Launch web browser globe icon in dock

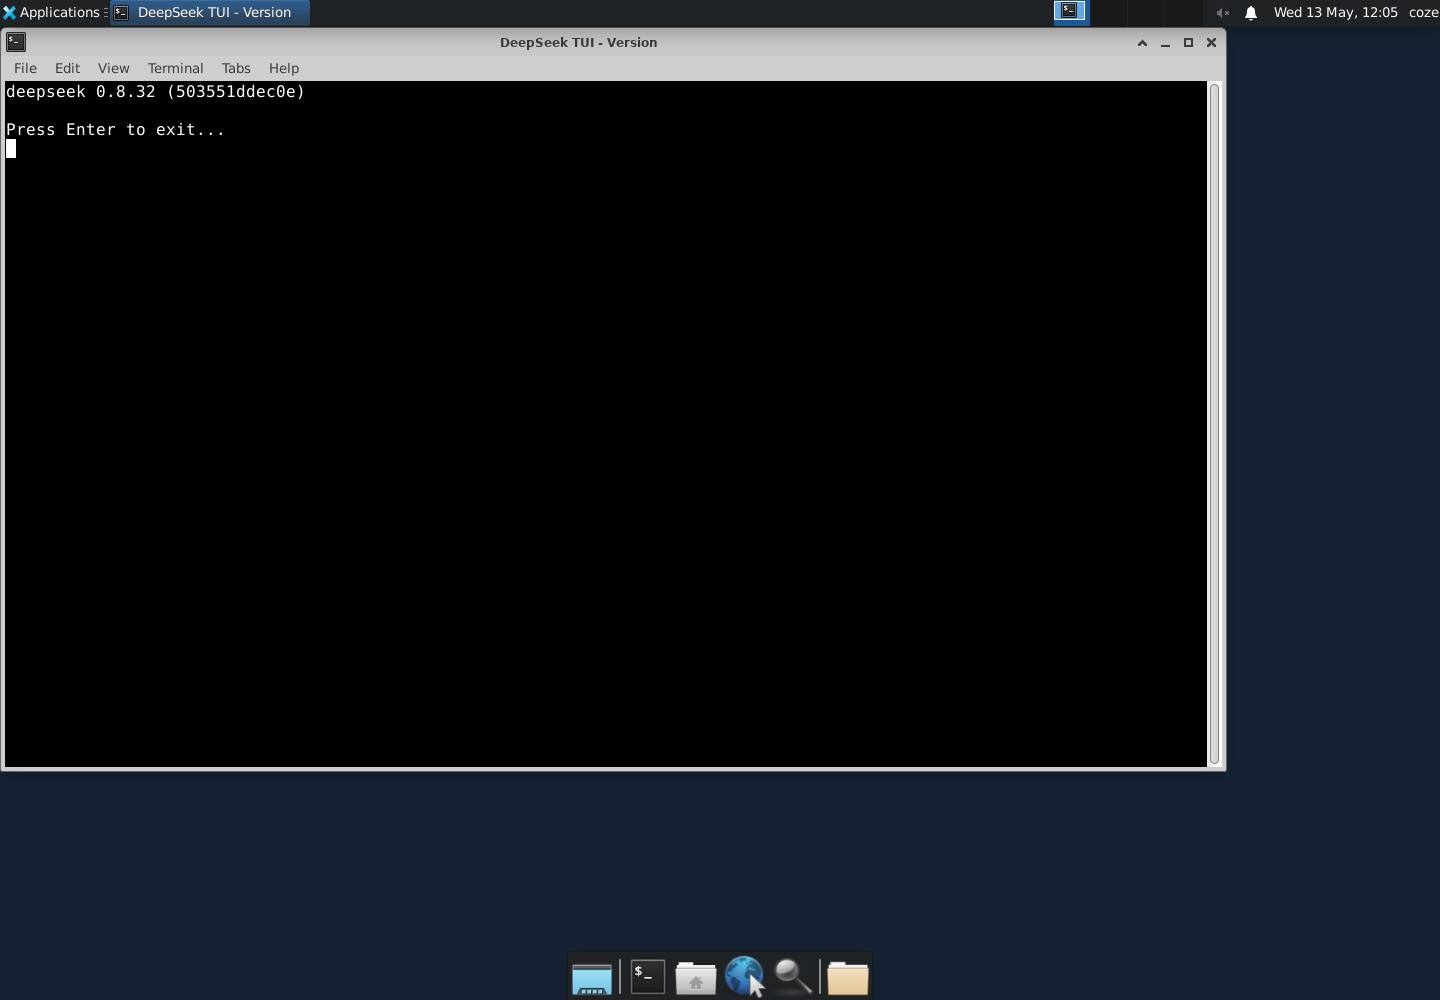[744, 976]
